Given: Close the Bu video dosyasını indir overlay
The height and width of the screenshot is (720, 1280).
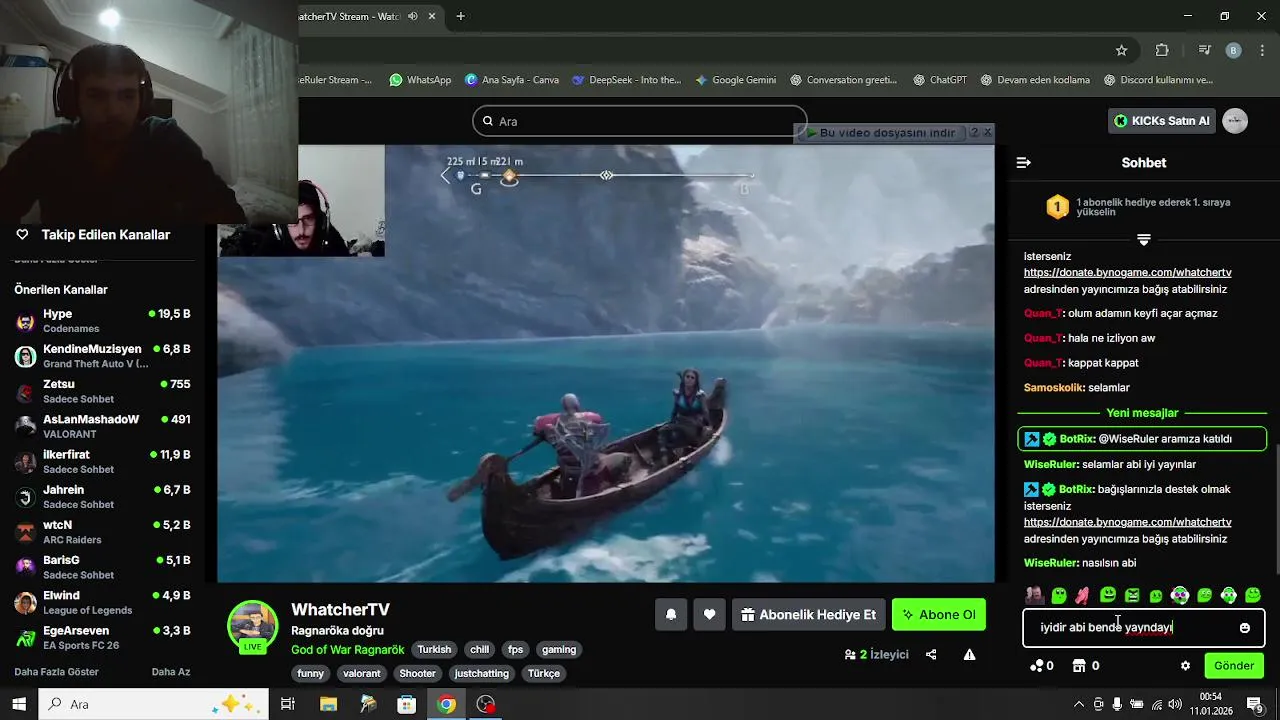Looking at the screenshot, I should 987,132.
